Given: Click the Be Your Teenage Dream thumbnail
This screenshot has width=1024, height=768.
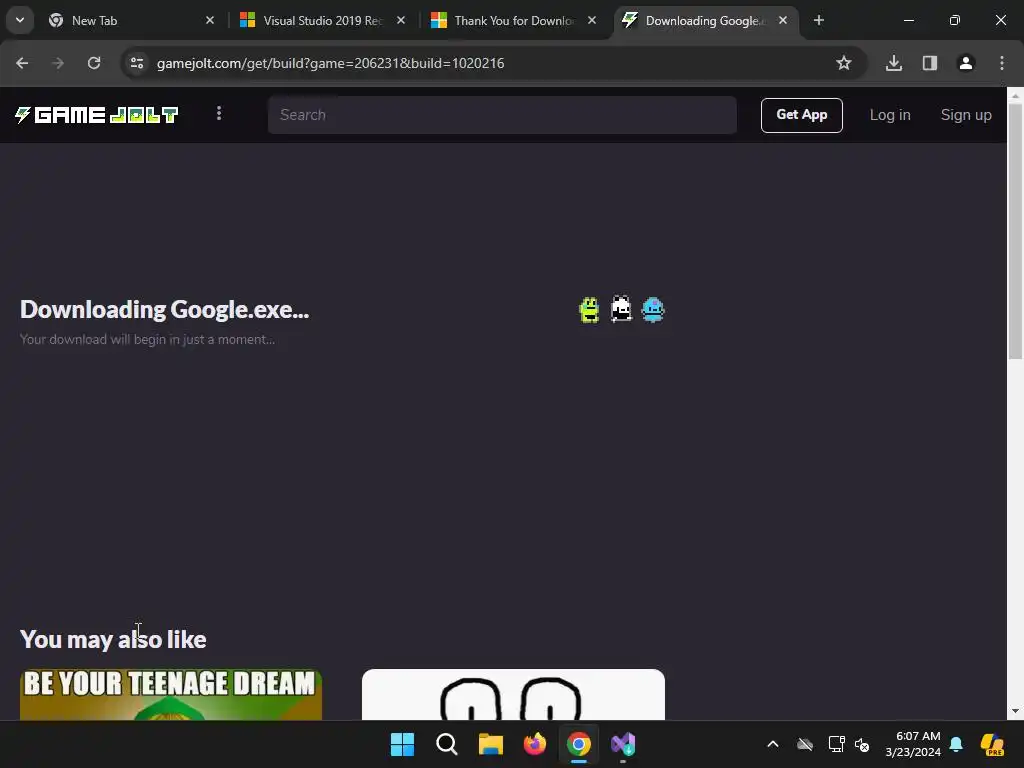Looking at the screenshot, I should click(x=171, y=695).
